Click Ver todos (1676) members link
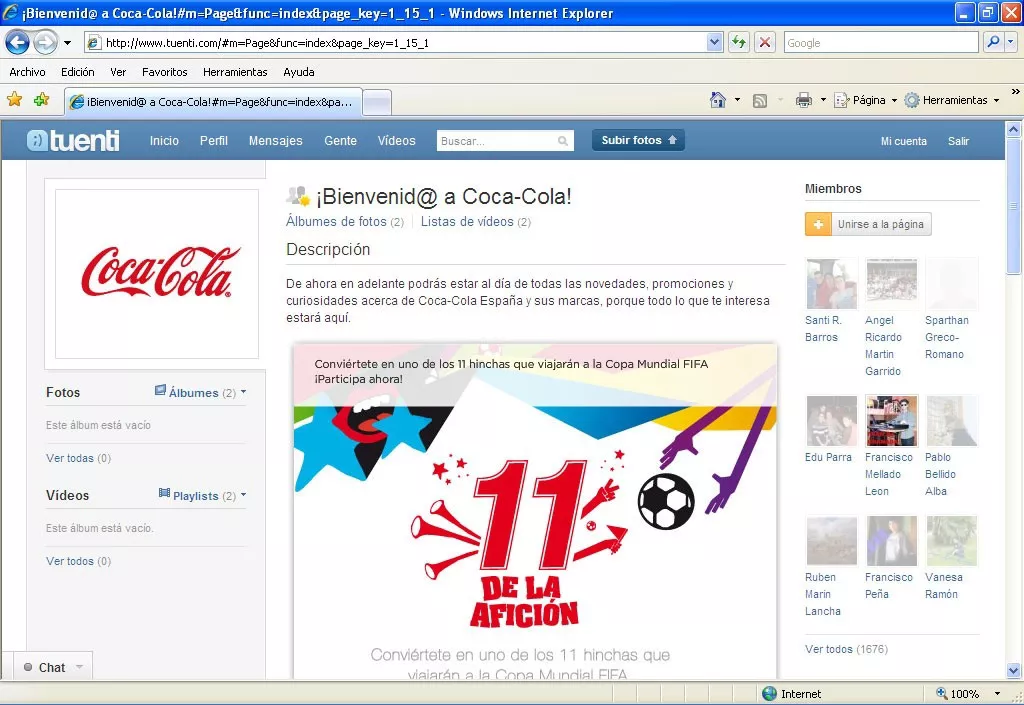1024x705 pixels. pyautogui.click(x=846, y=649)
